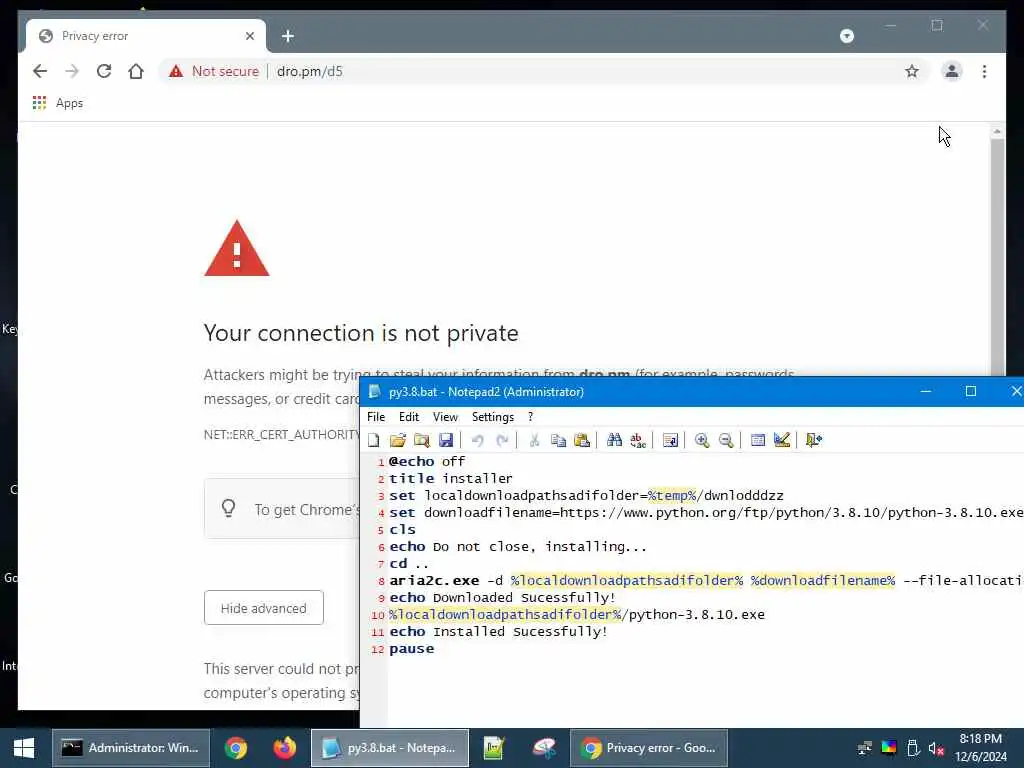1024x768 pixels.
Task: Open the Edit menu in Notepad2
Action: click(409, 417)
